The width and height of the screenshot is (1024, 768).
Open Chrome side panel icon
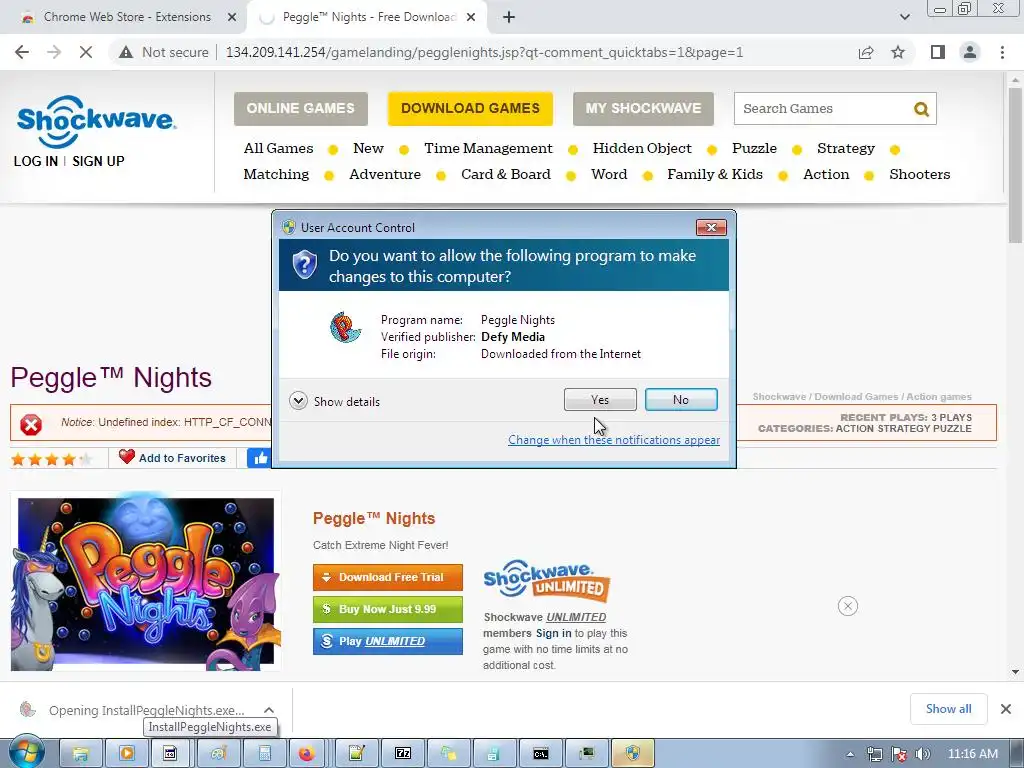938,52
